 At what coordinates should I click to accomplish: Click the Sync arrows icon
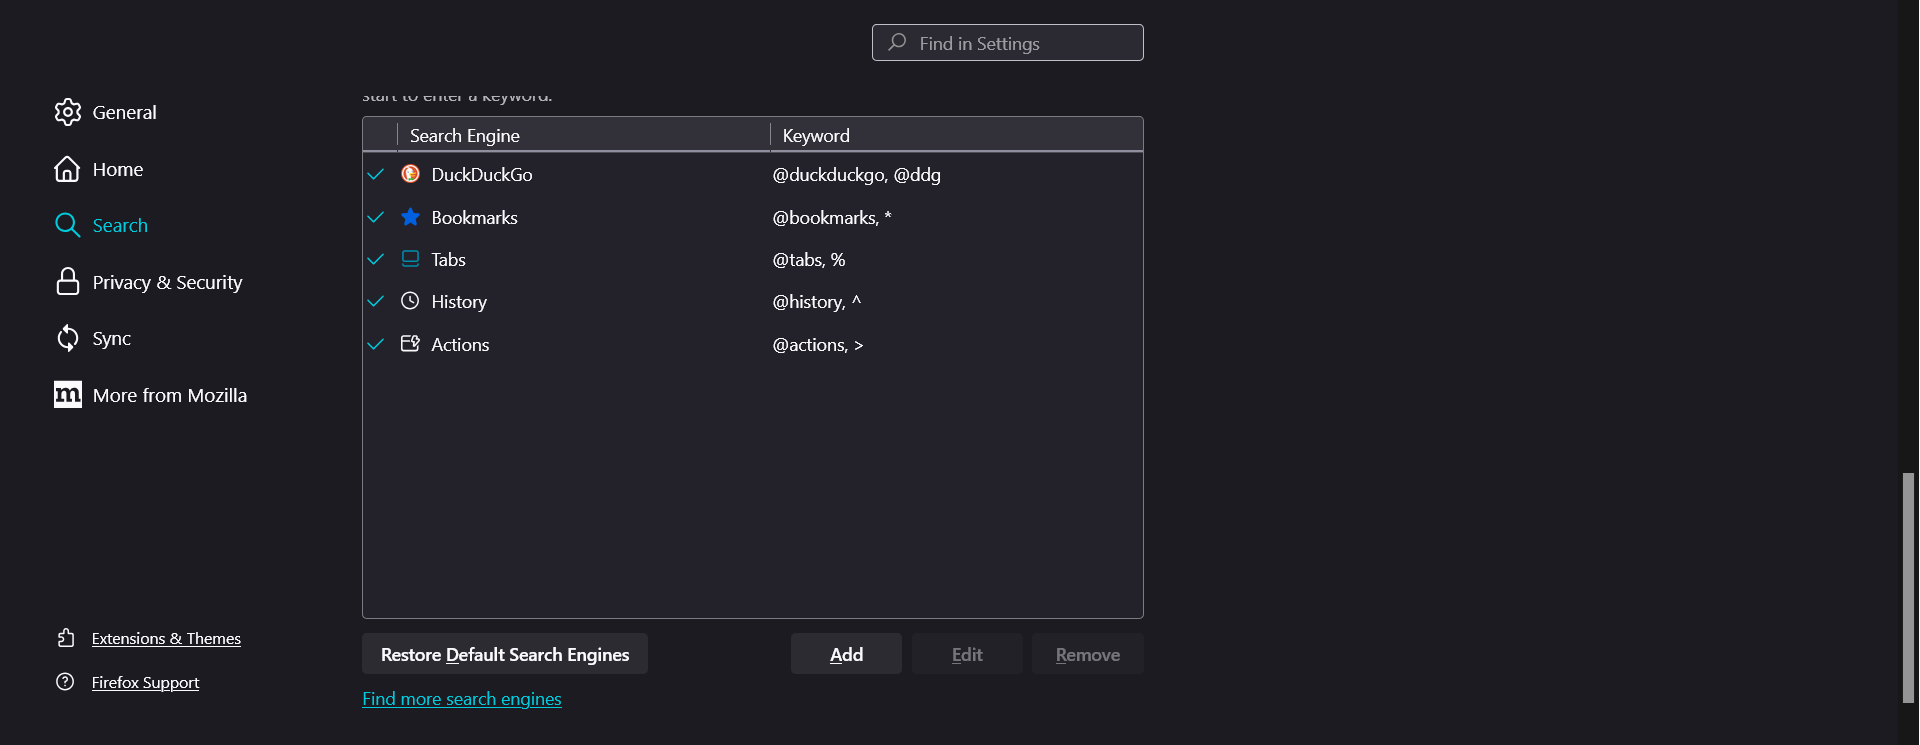(67, 338)
